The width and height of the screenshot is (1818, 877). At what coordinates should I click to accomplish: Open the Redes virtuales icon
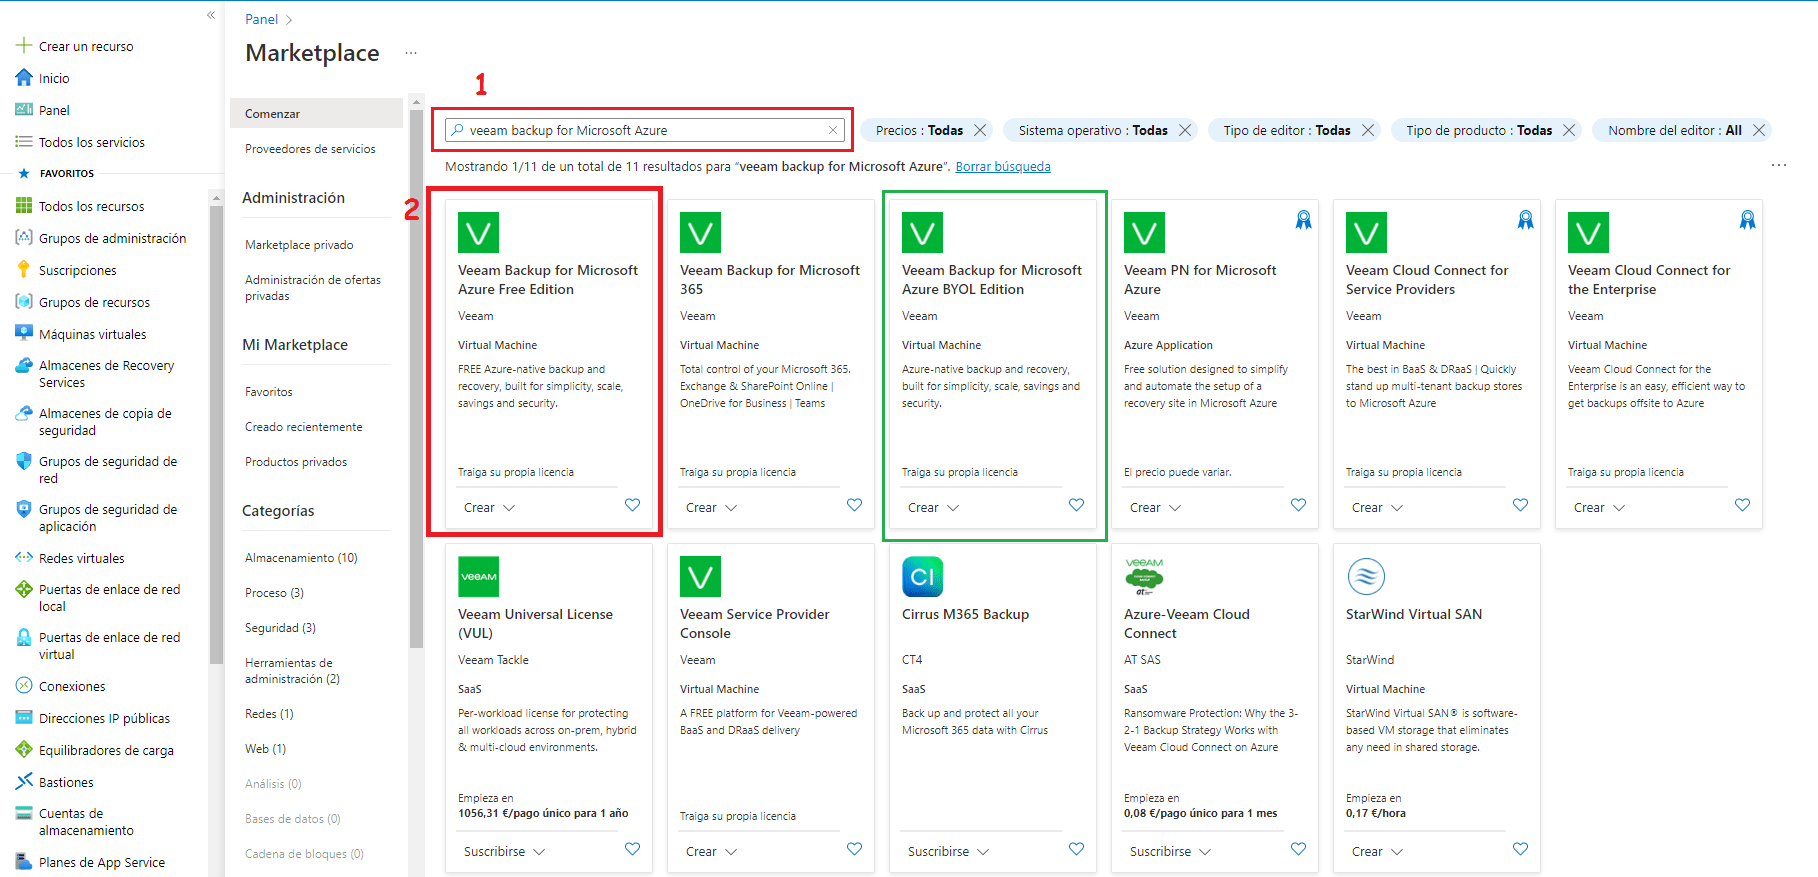pos(24,558)
